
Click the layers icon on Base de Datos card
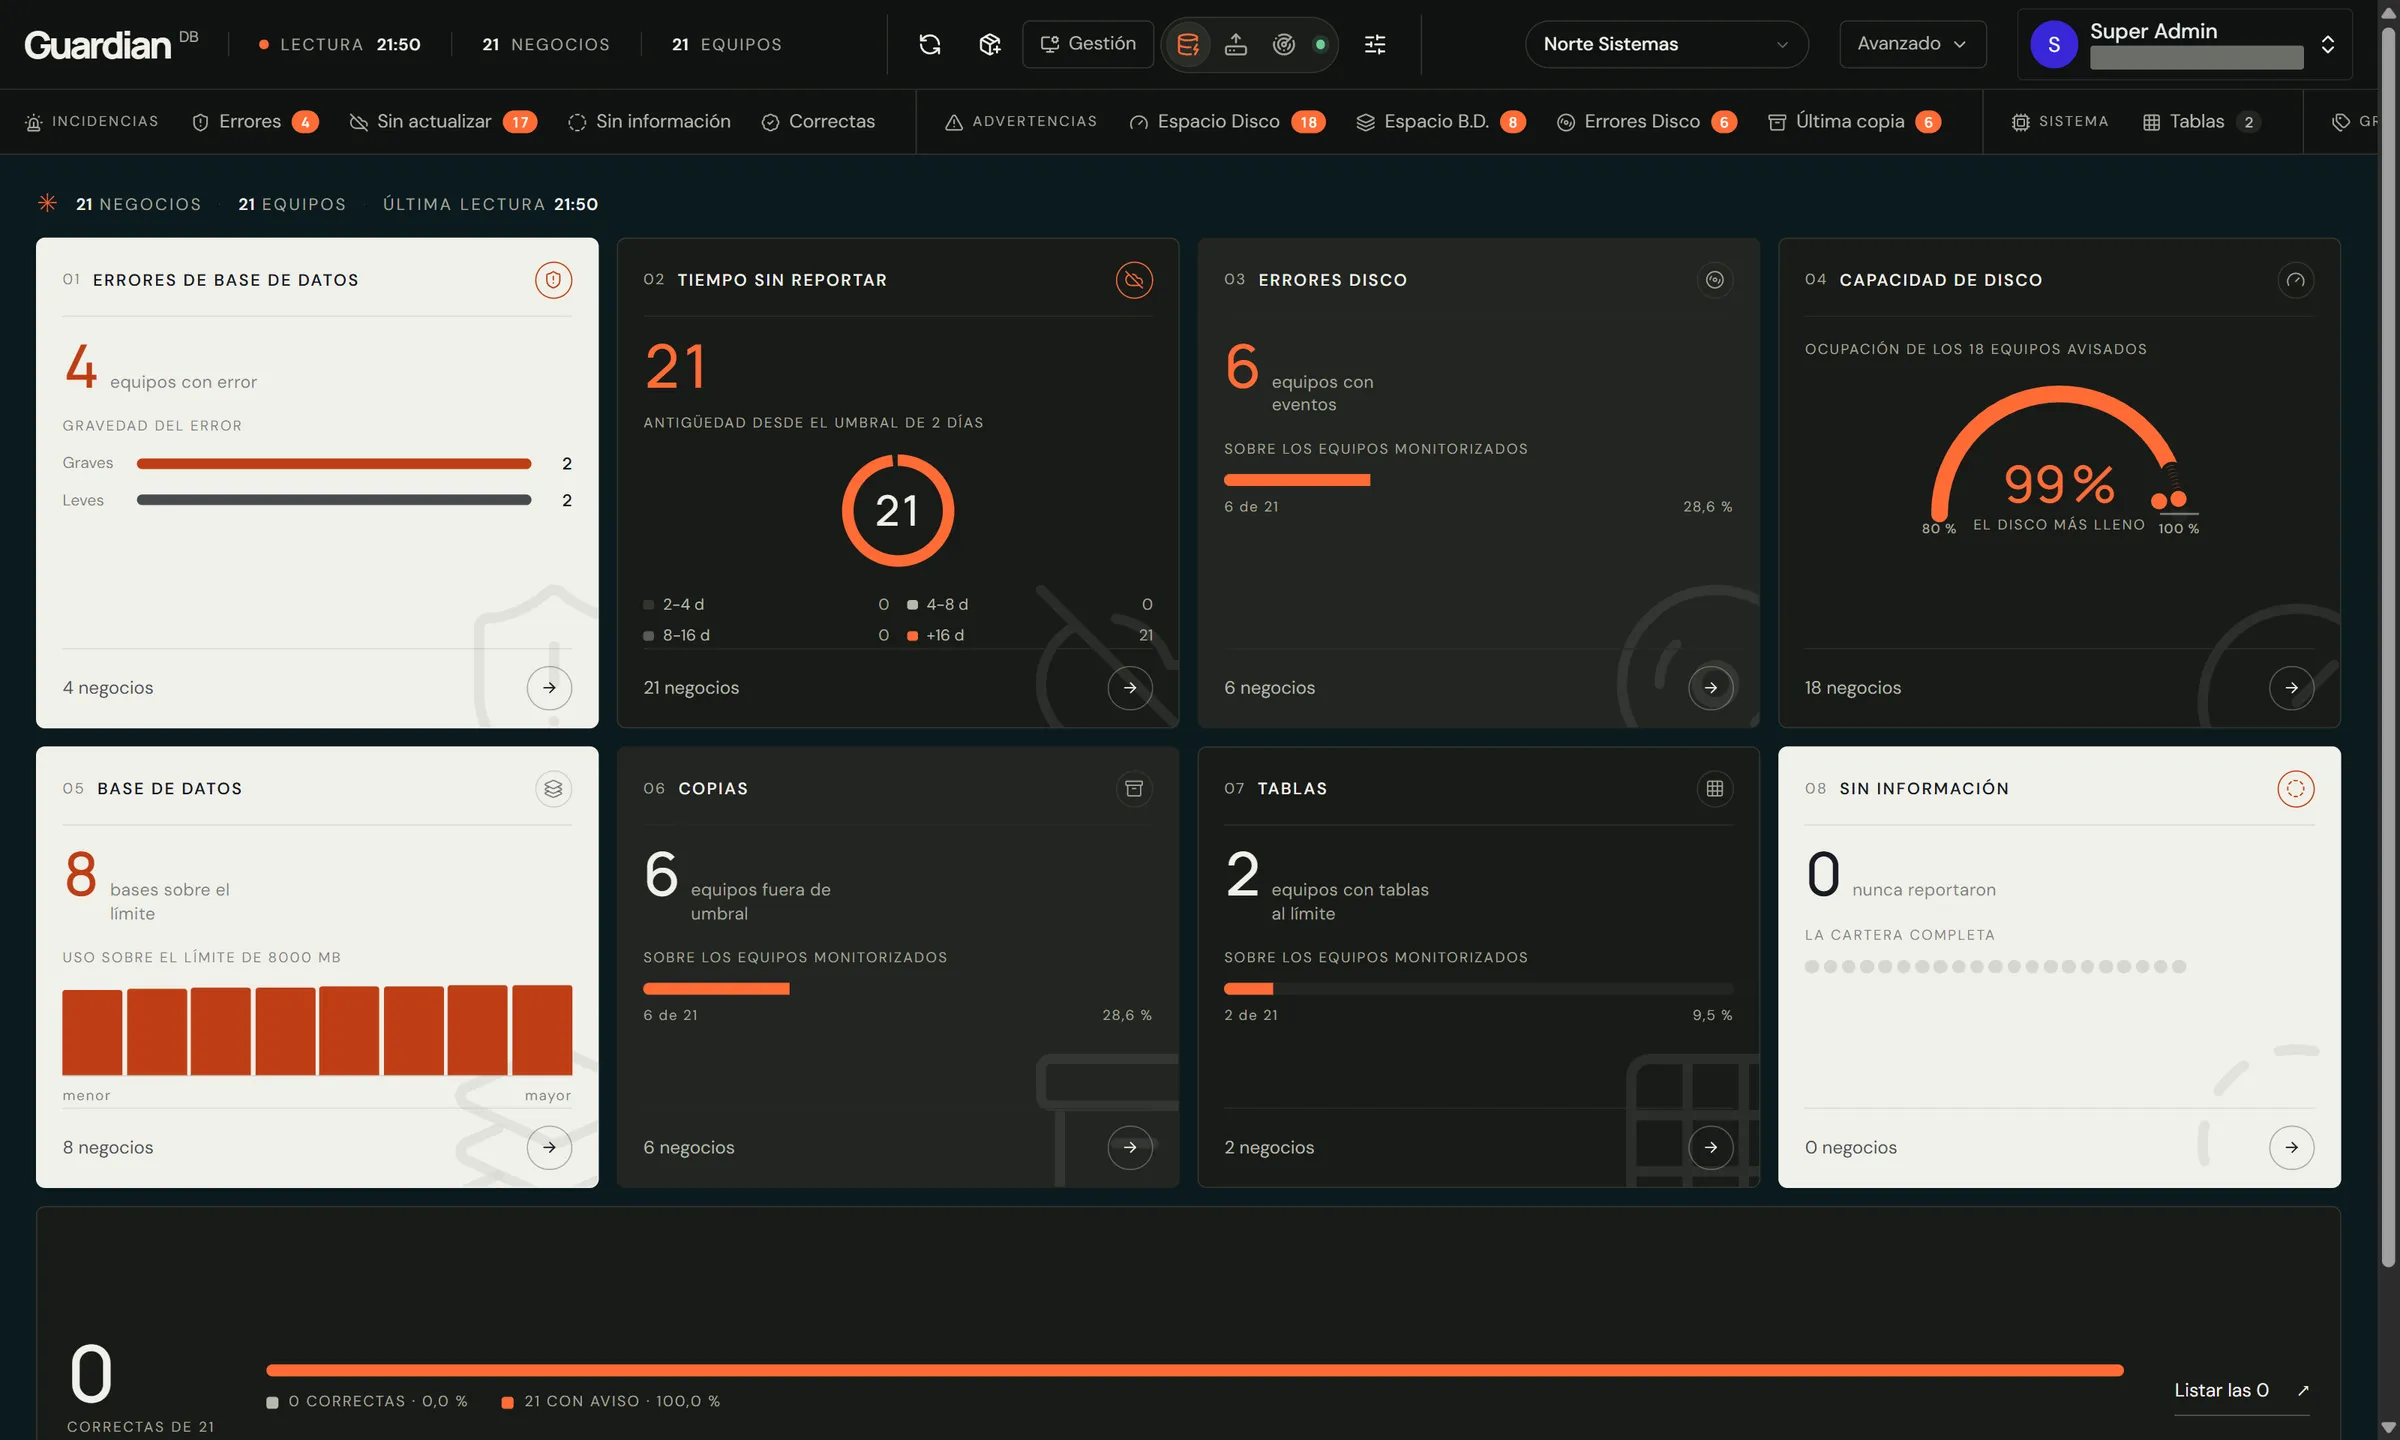tap(553, 789)
